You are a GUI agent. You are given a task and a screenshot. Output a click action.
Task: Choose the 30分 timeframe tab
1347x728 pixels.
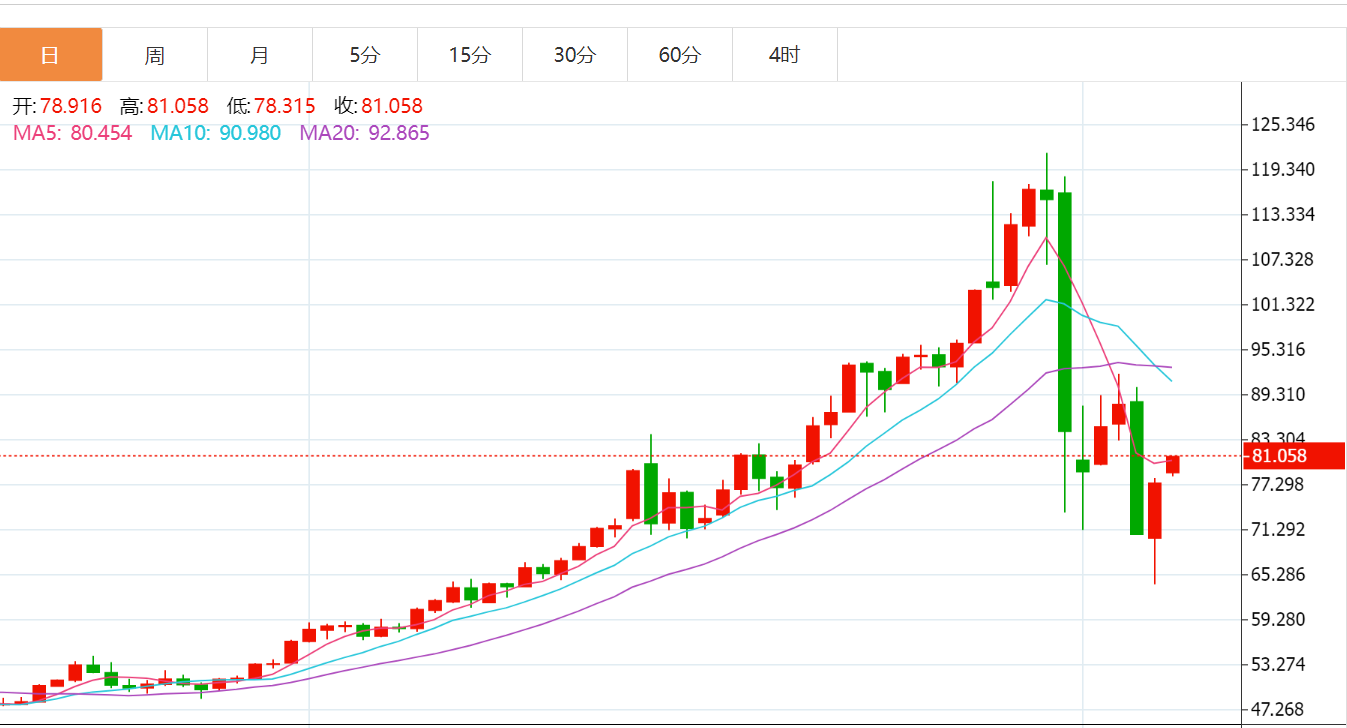[x=575, y=55]
